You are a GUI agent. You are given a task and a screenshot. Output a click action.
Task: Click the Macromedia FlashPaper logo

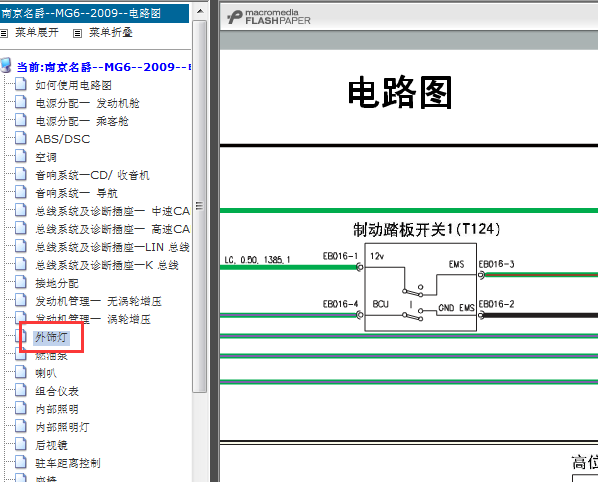click(x=269, y=17)
